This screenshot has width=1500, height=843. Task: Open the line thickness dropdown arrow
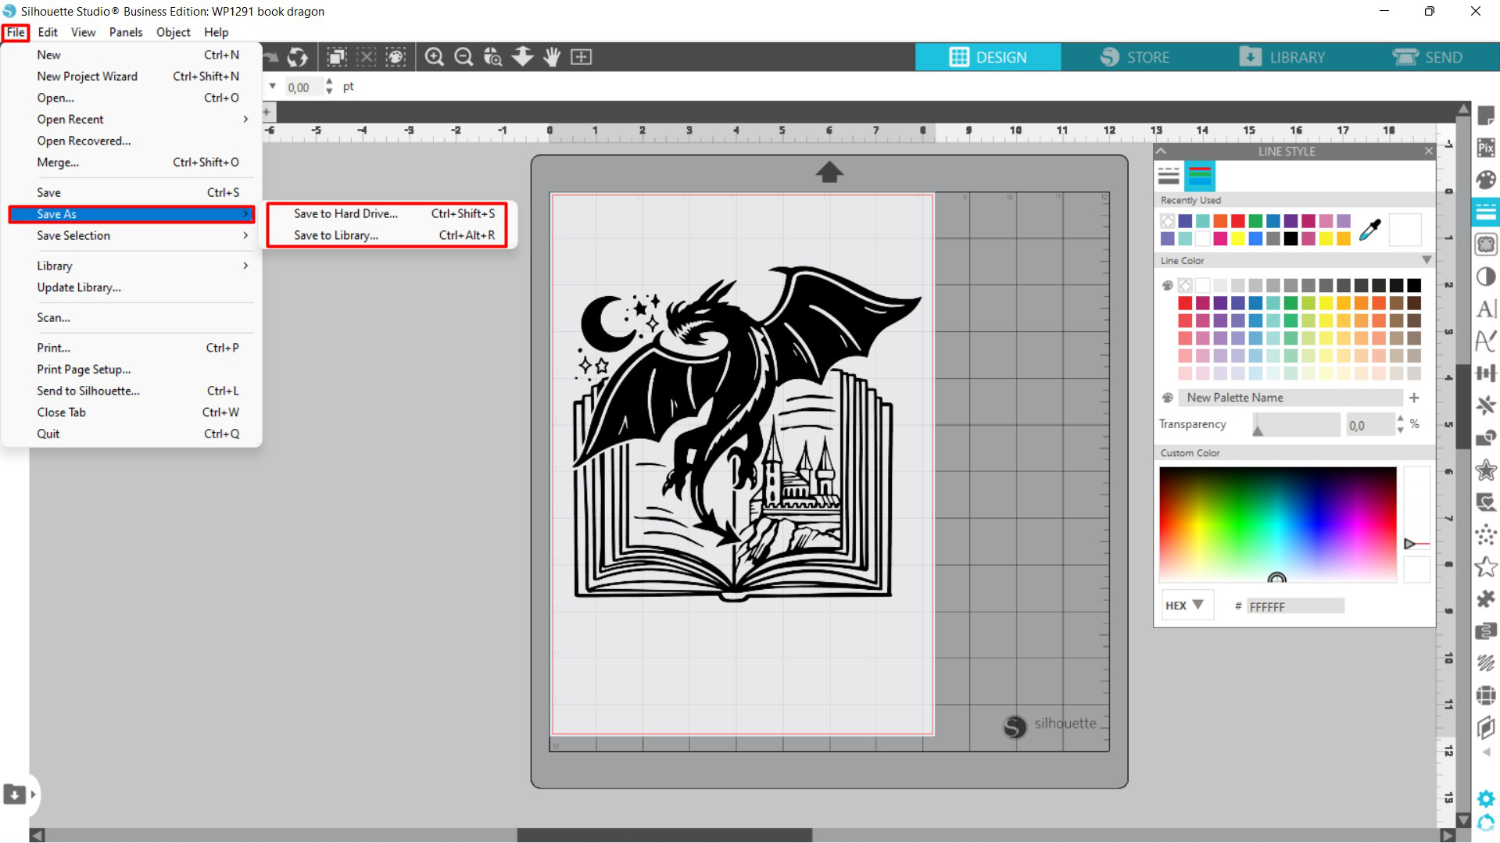coord(272,86)
